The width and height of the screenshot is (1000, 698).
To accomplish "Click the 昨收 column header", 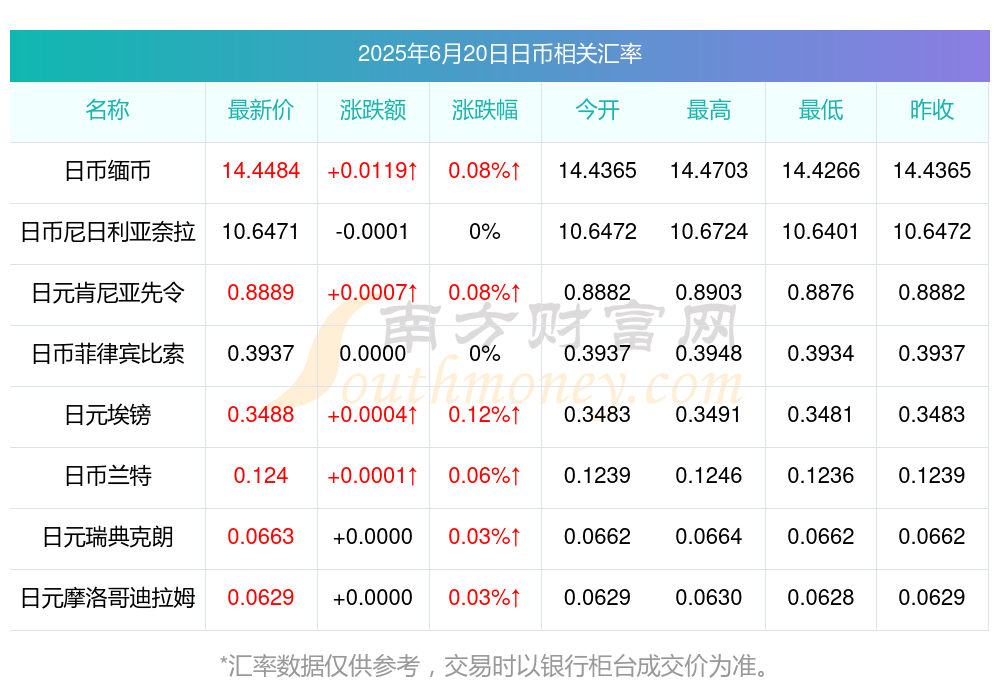I will 932,110.
